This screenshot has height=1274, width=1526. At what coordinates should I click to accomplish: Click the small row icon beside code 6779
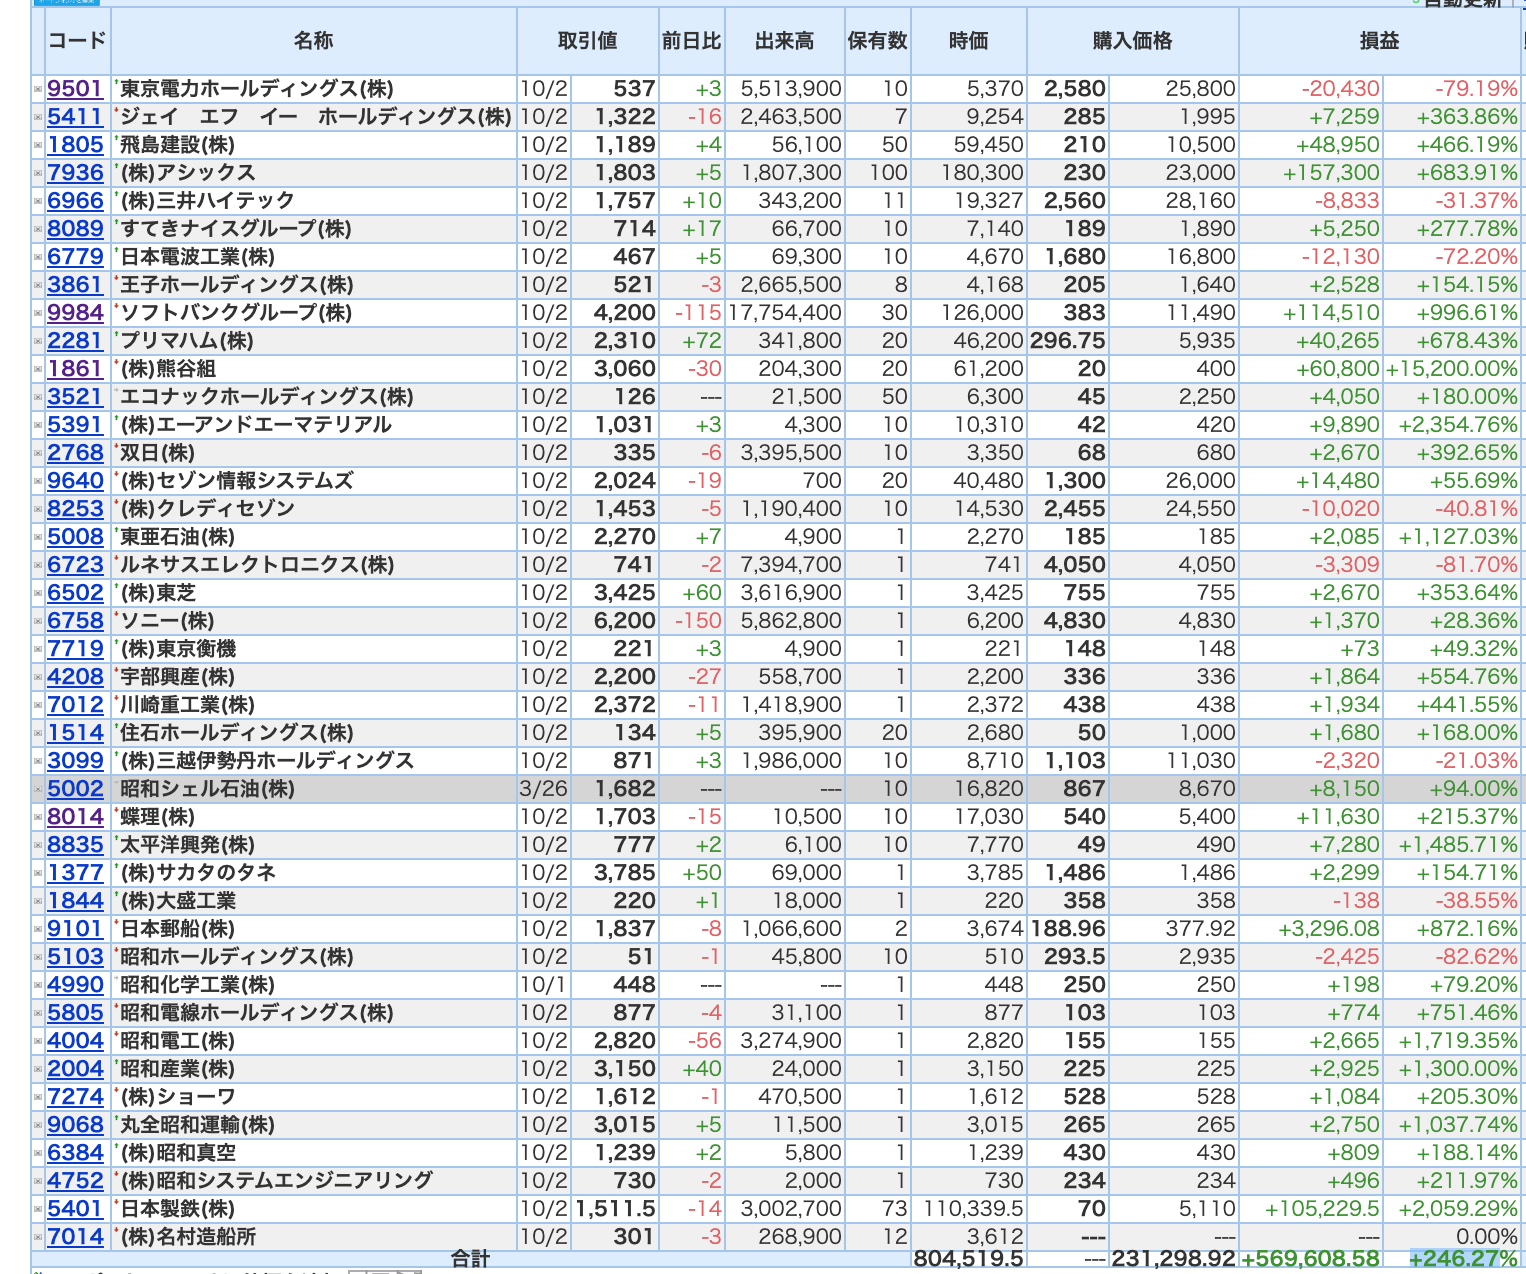(38, 257)
